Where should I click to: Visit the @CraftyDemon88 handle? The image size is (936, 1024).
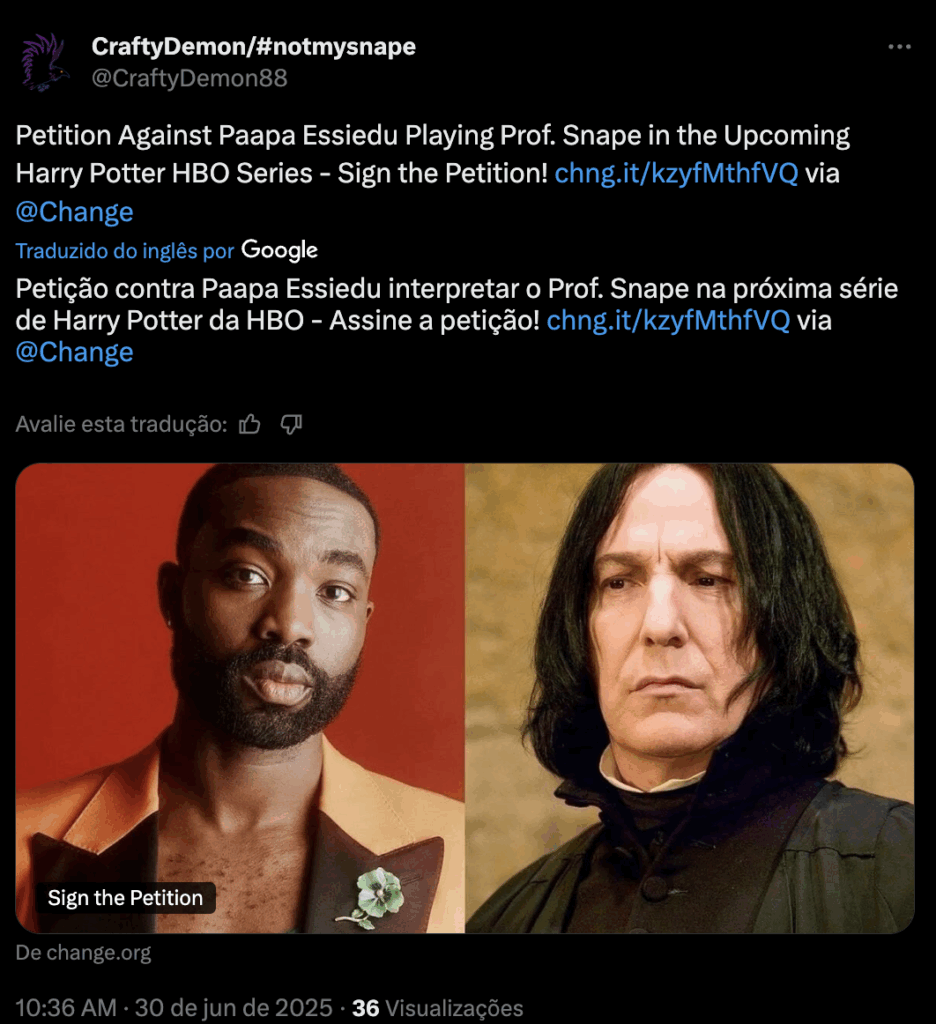(x=189, y=78)
